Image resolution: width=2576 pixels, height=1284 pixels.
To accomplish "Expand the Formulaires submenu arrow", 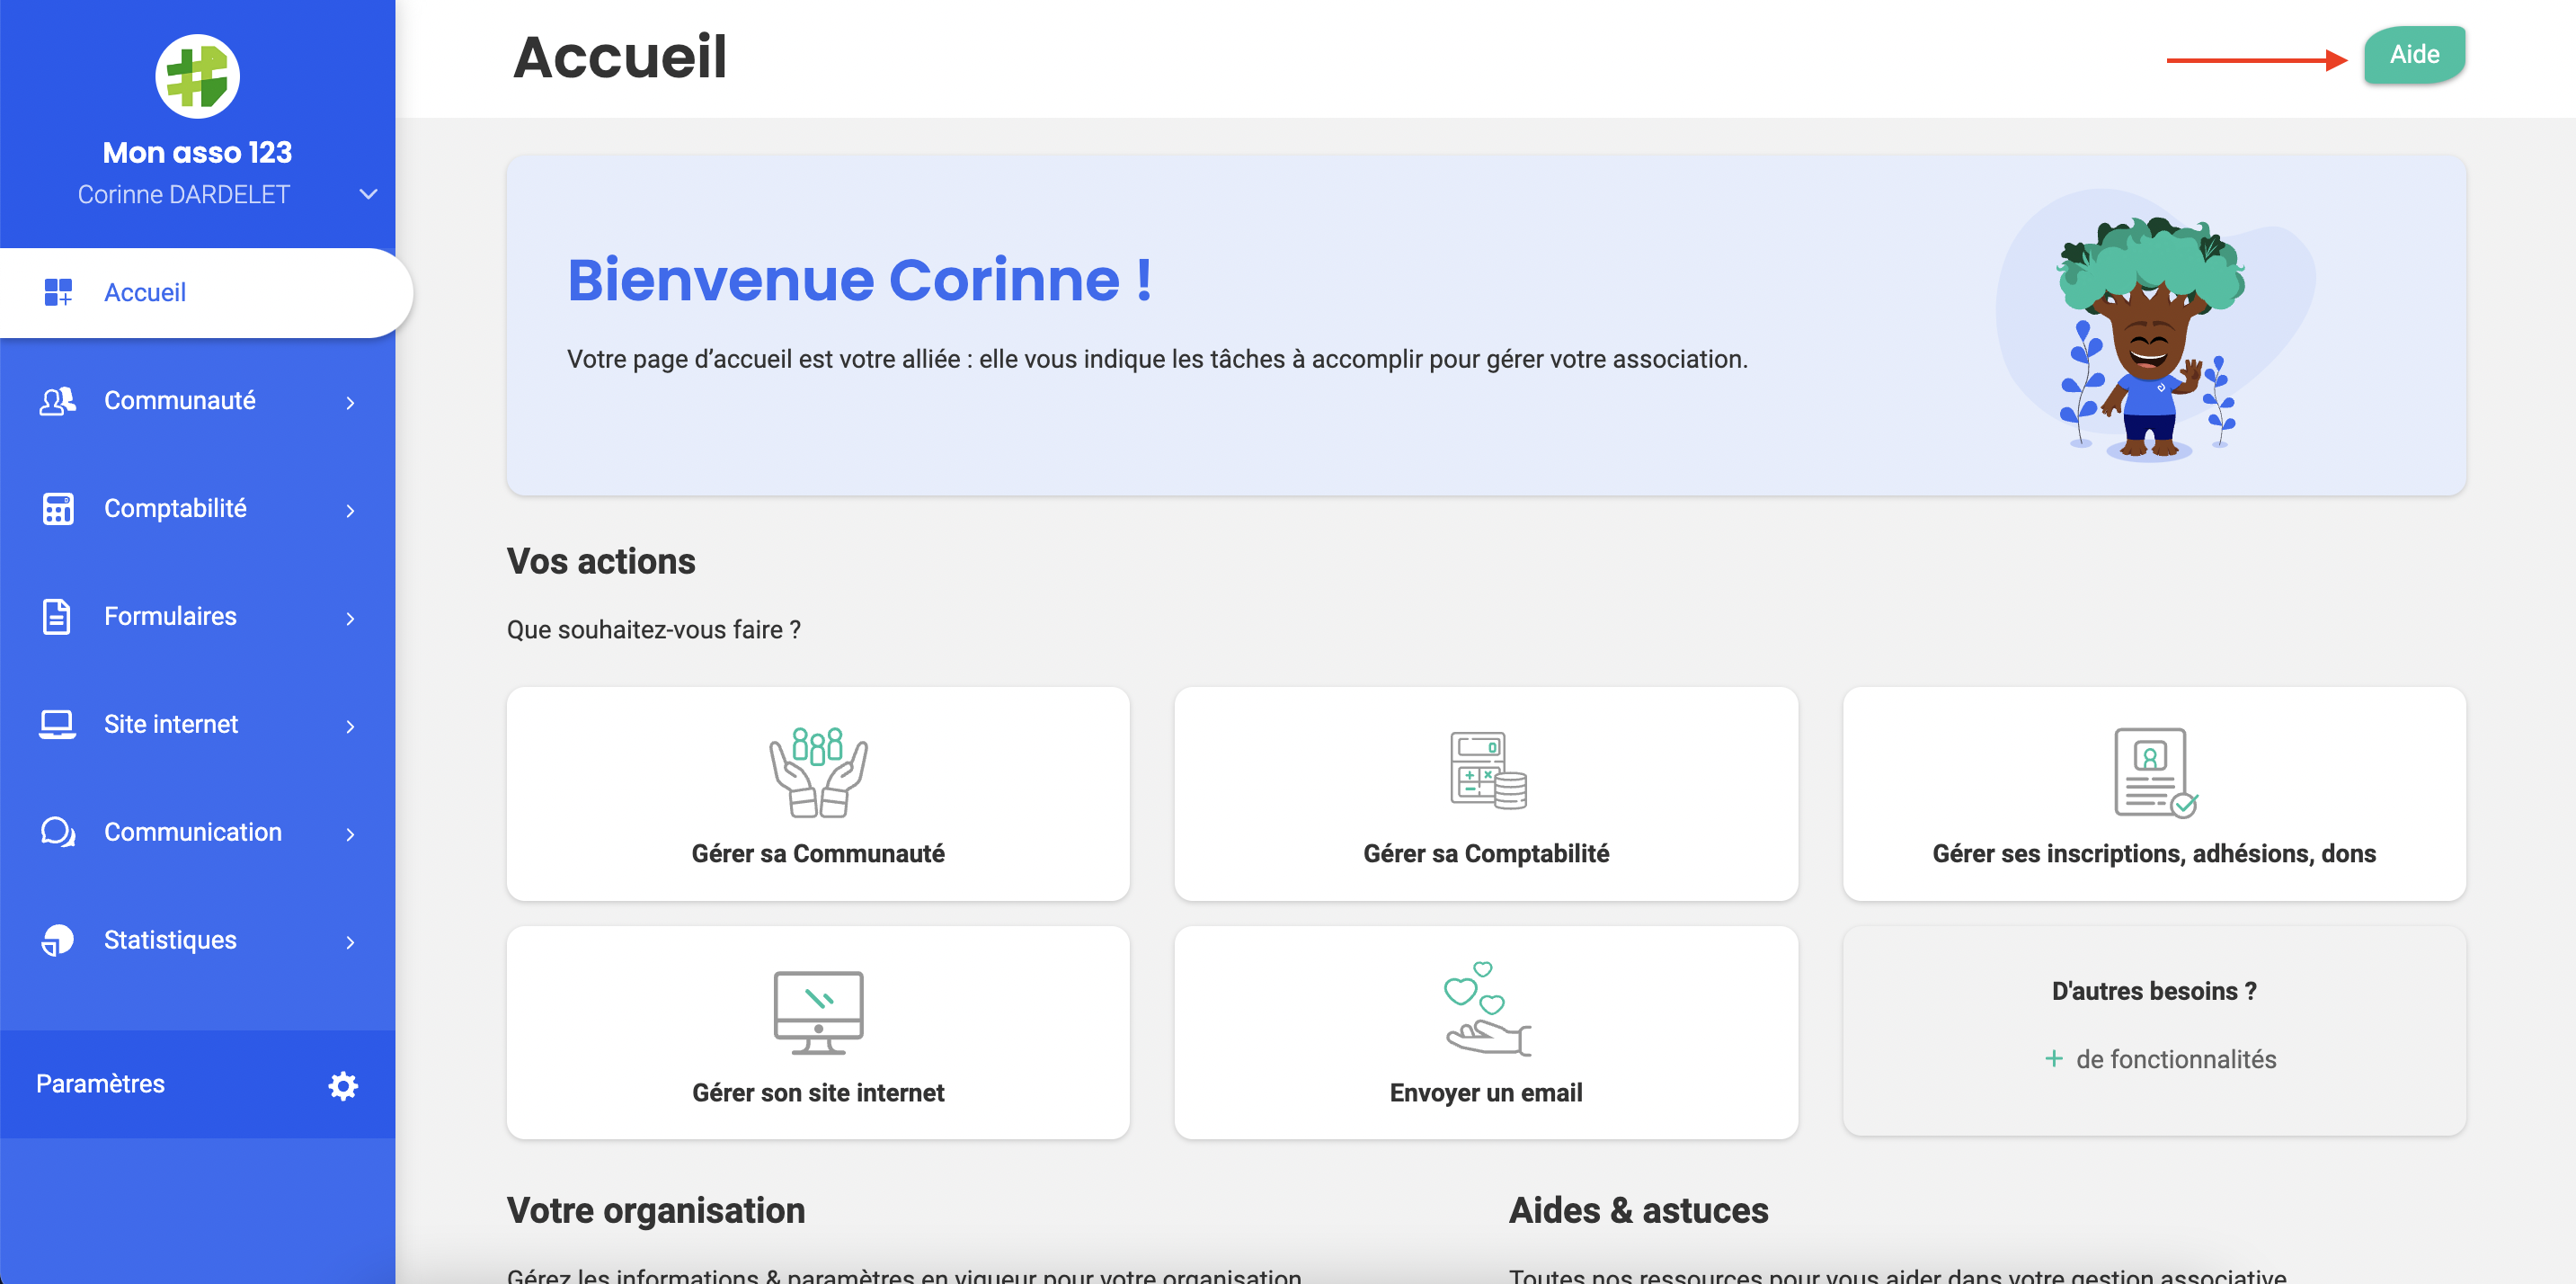I will [x=350, y=619].
